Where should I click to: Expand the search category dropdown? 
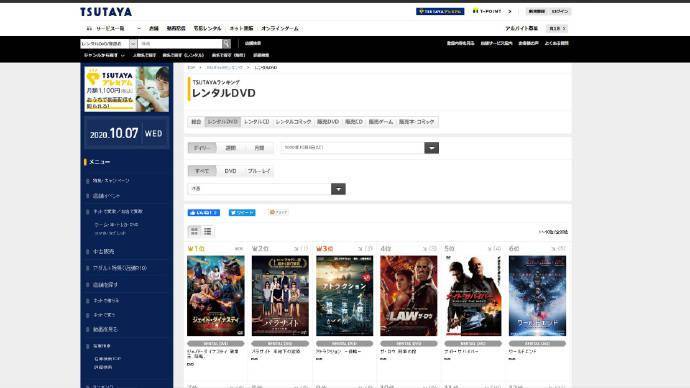[x=108, y=44]
